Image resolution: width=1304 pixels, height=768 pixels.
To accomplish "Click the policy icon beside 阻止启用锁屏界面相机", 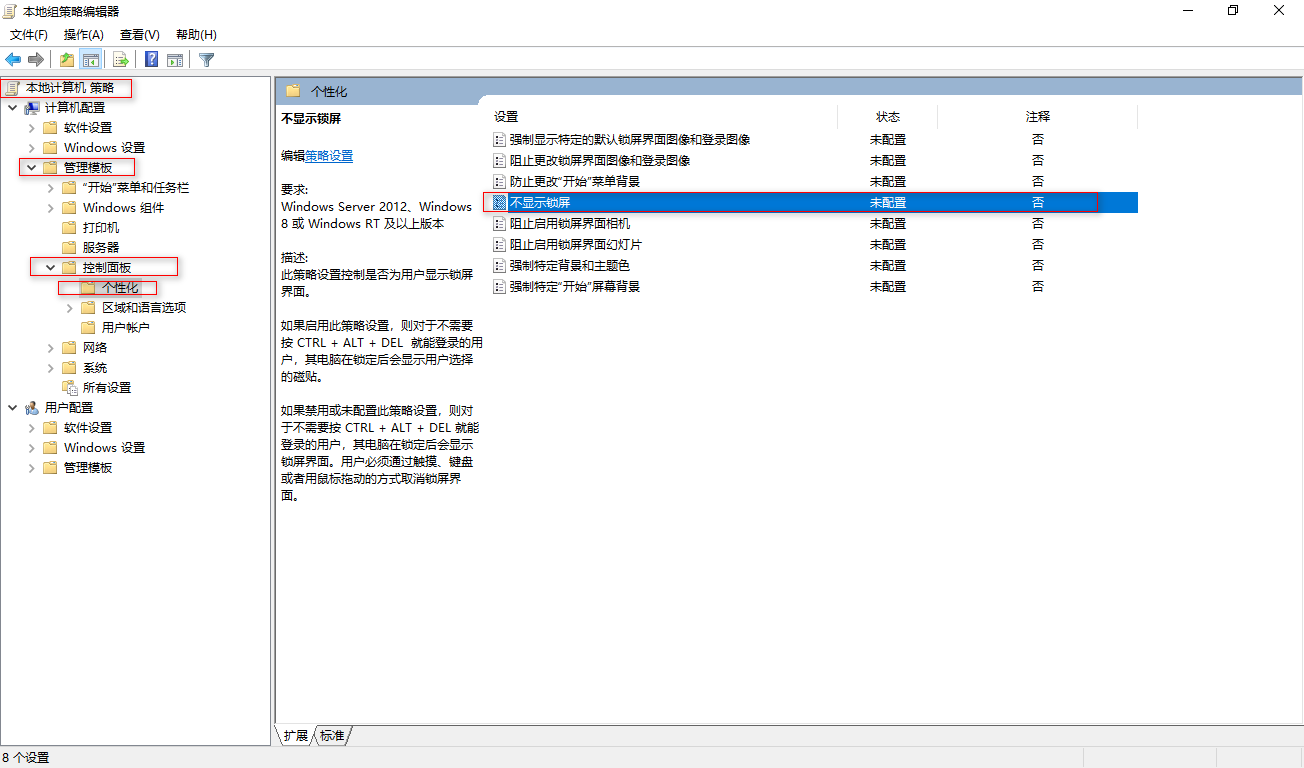I will click(x=500, y=224).
